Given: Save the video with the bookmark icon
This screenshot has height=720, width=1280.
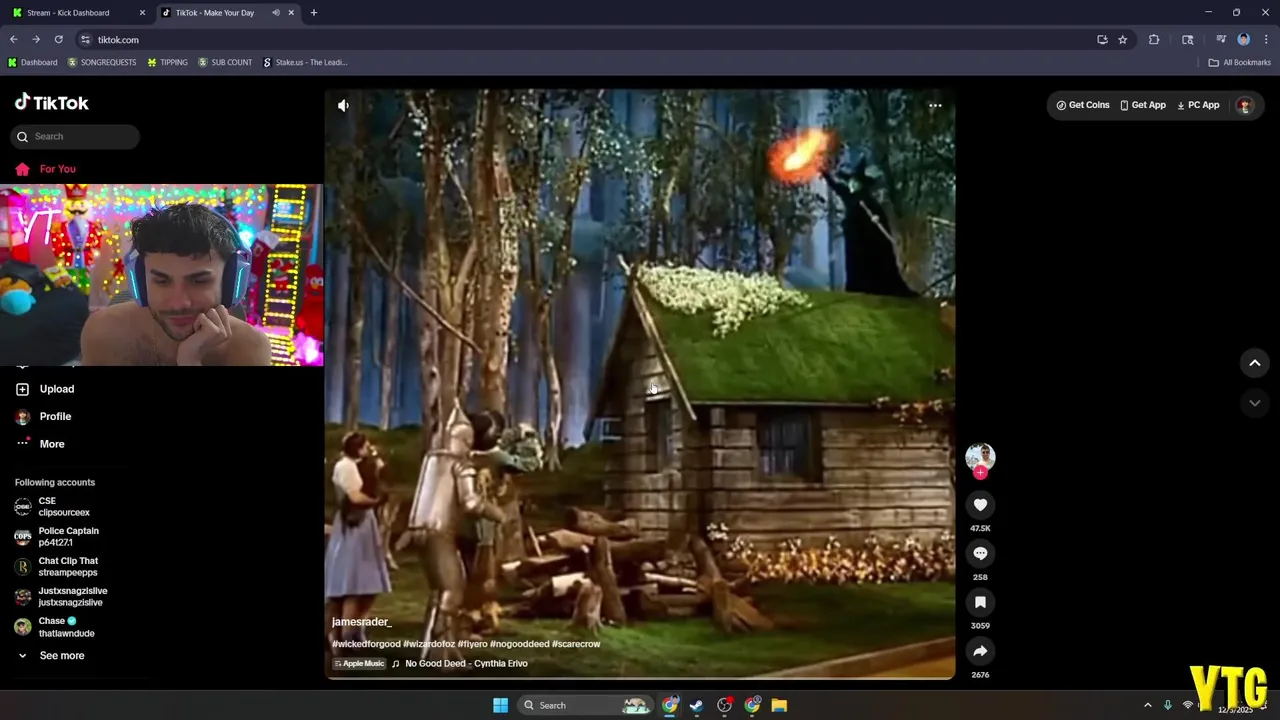Looking at the screenshot, I should tap(980, 602).
